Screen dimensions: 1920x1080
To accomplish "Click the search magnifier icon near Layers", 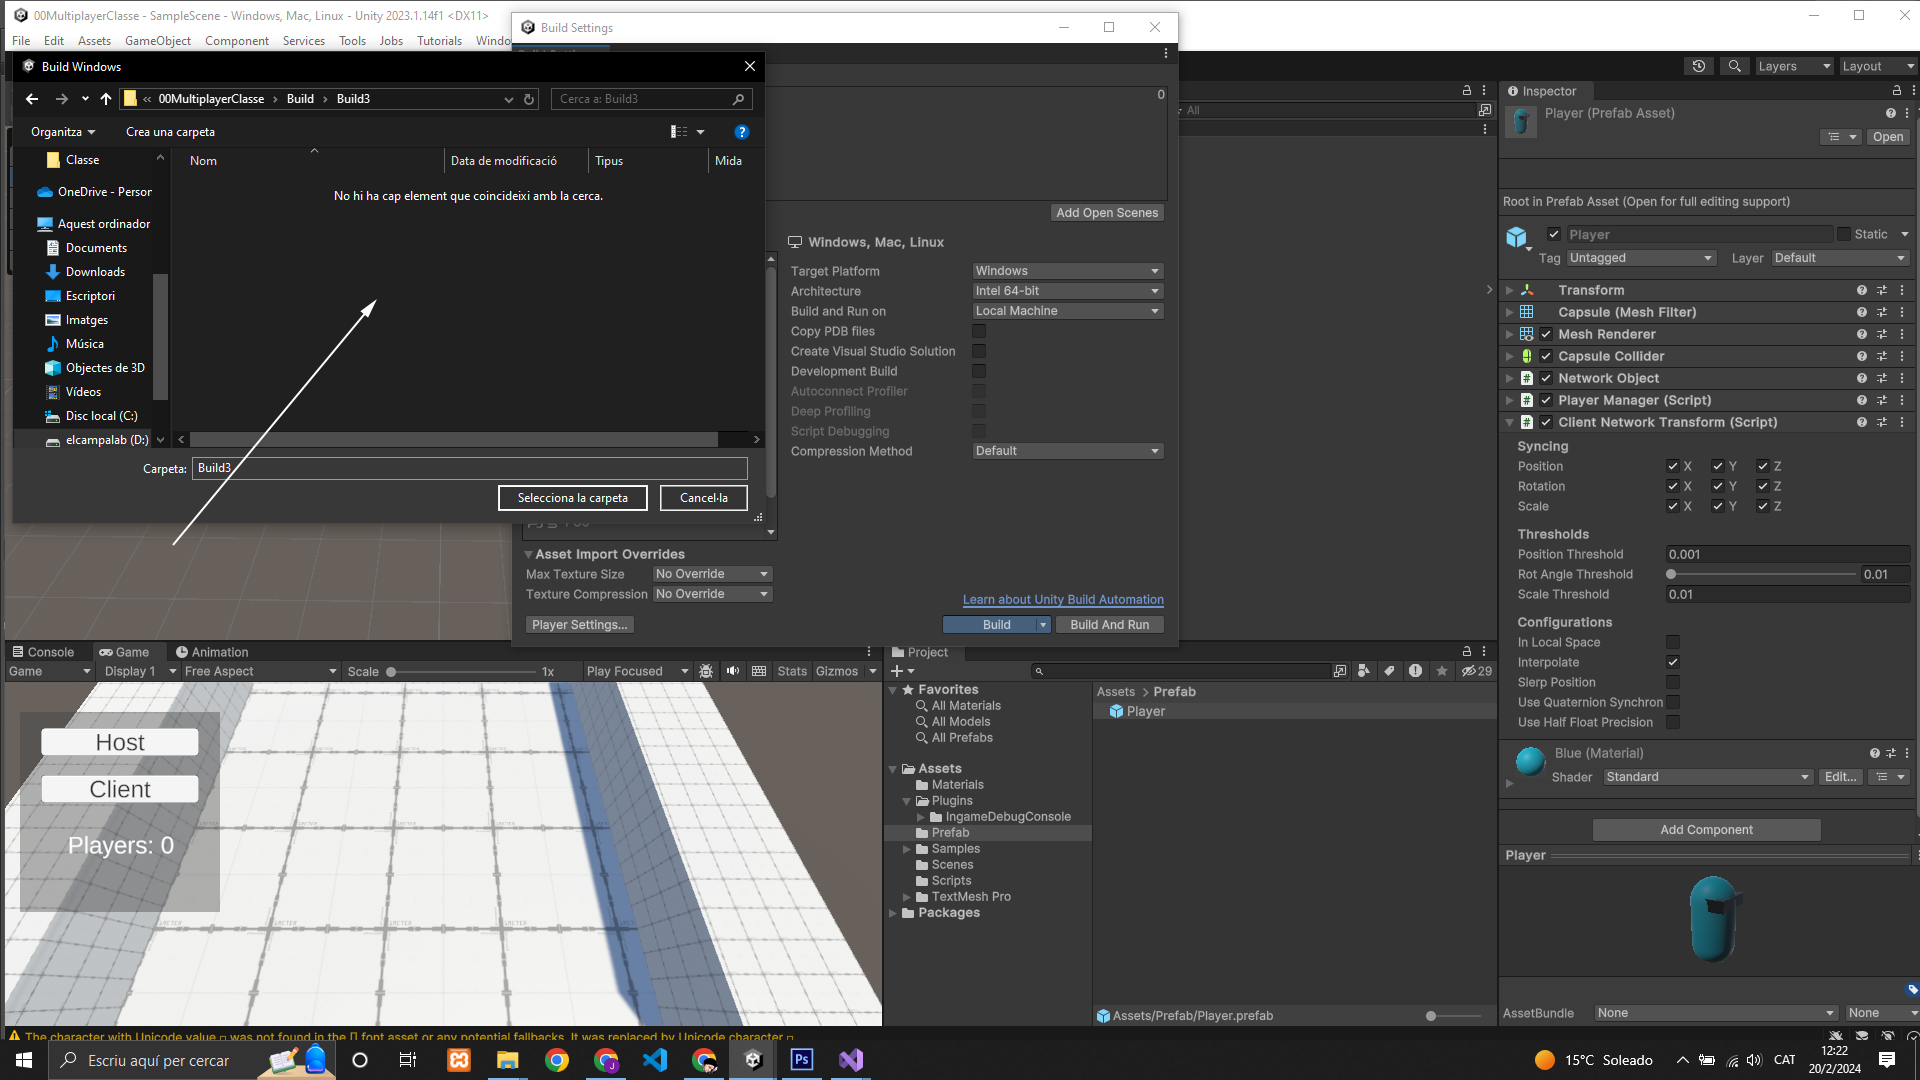I will pos(1735,66).
